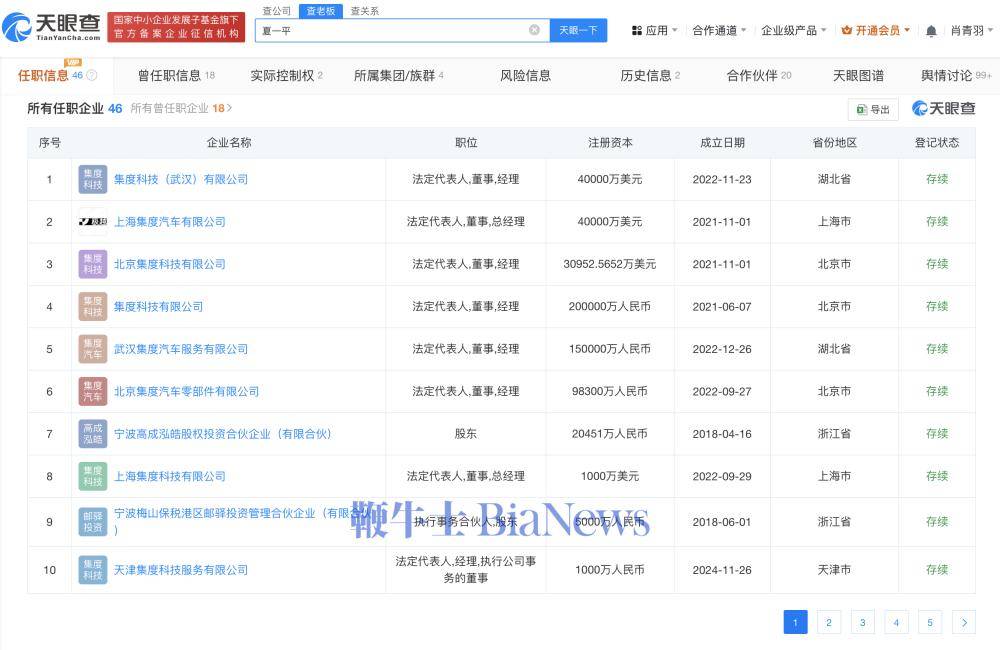Viewport: 1000px width, 650px height.
Task: Open user menu 肖青羽
Action: click(972, 30)
